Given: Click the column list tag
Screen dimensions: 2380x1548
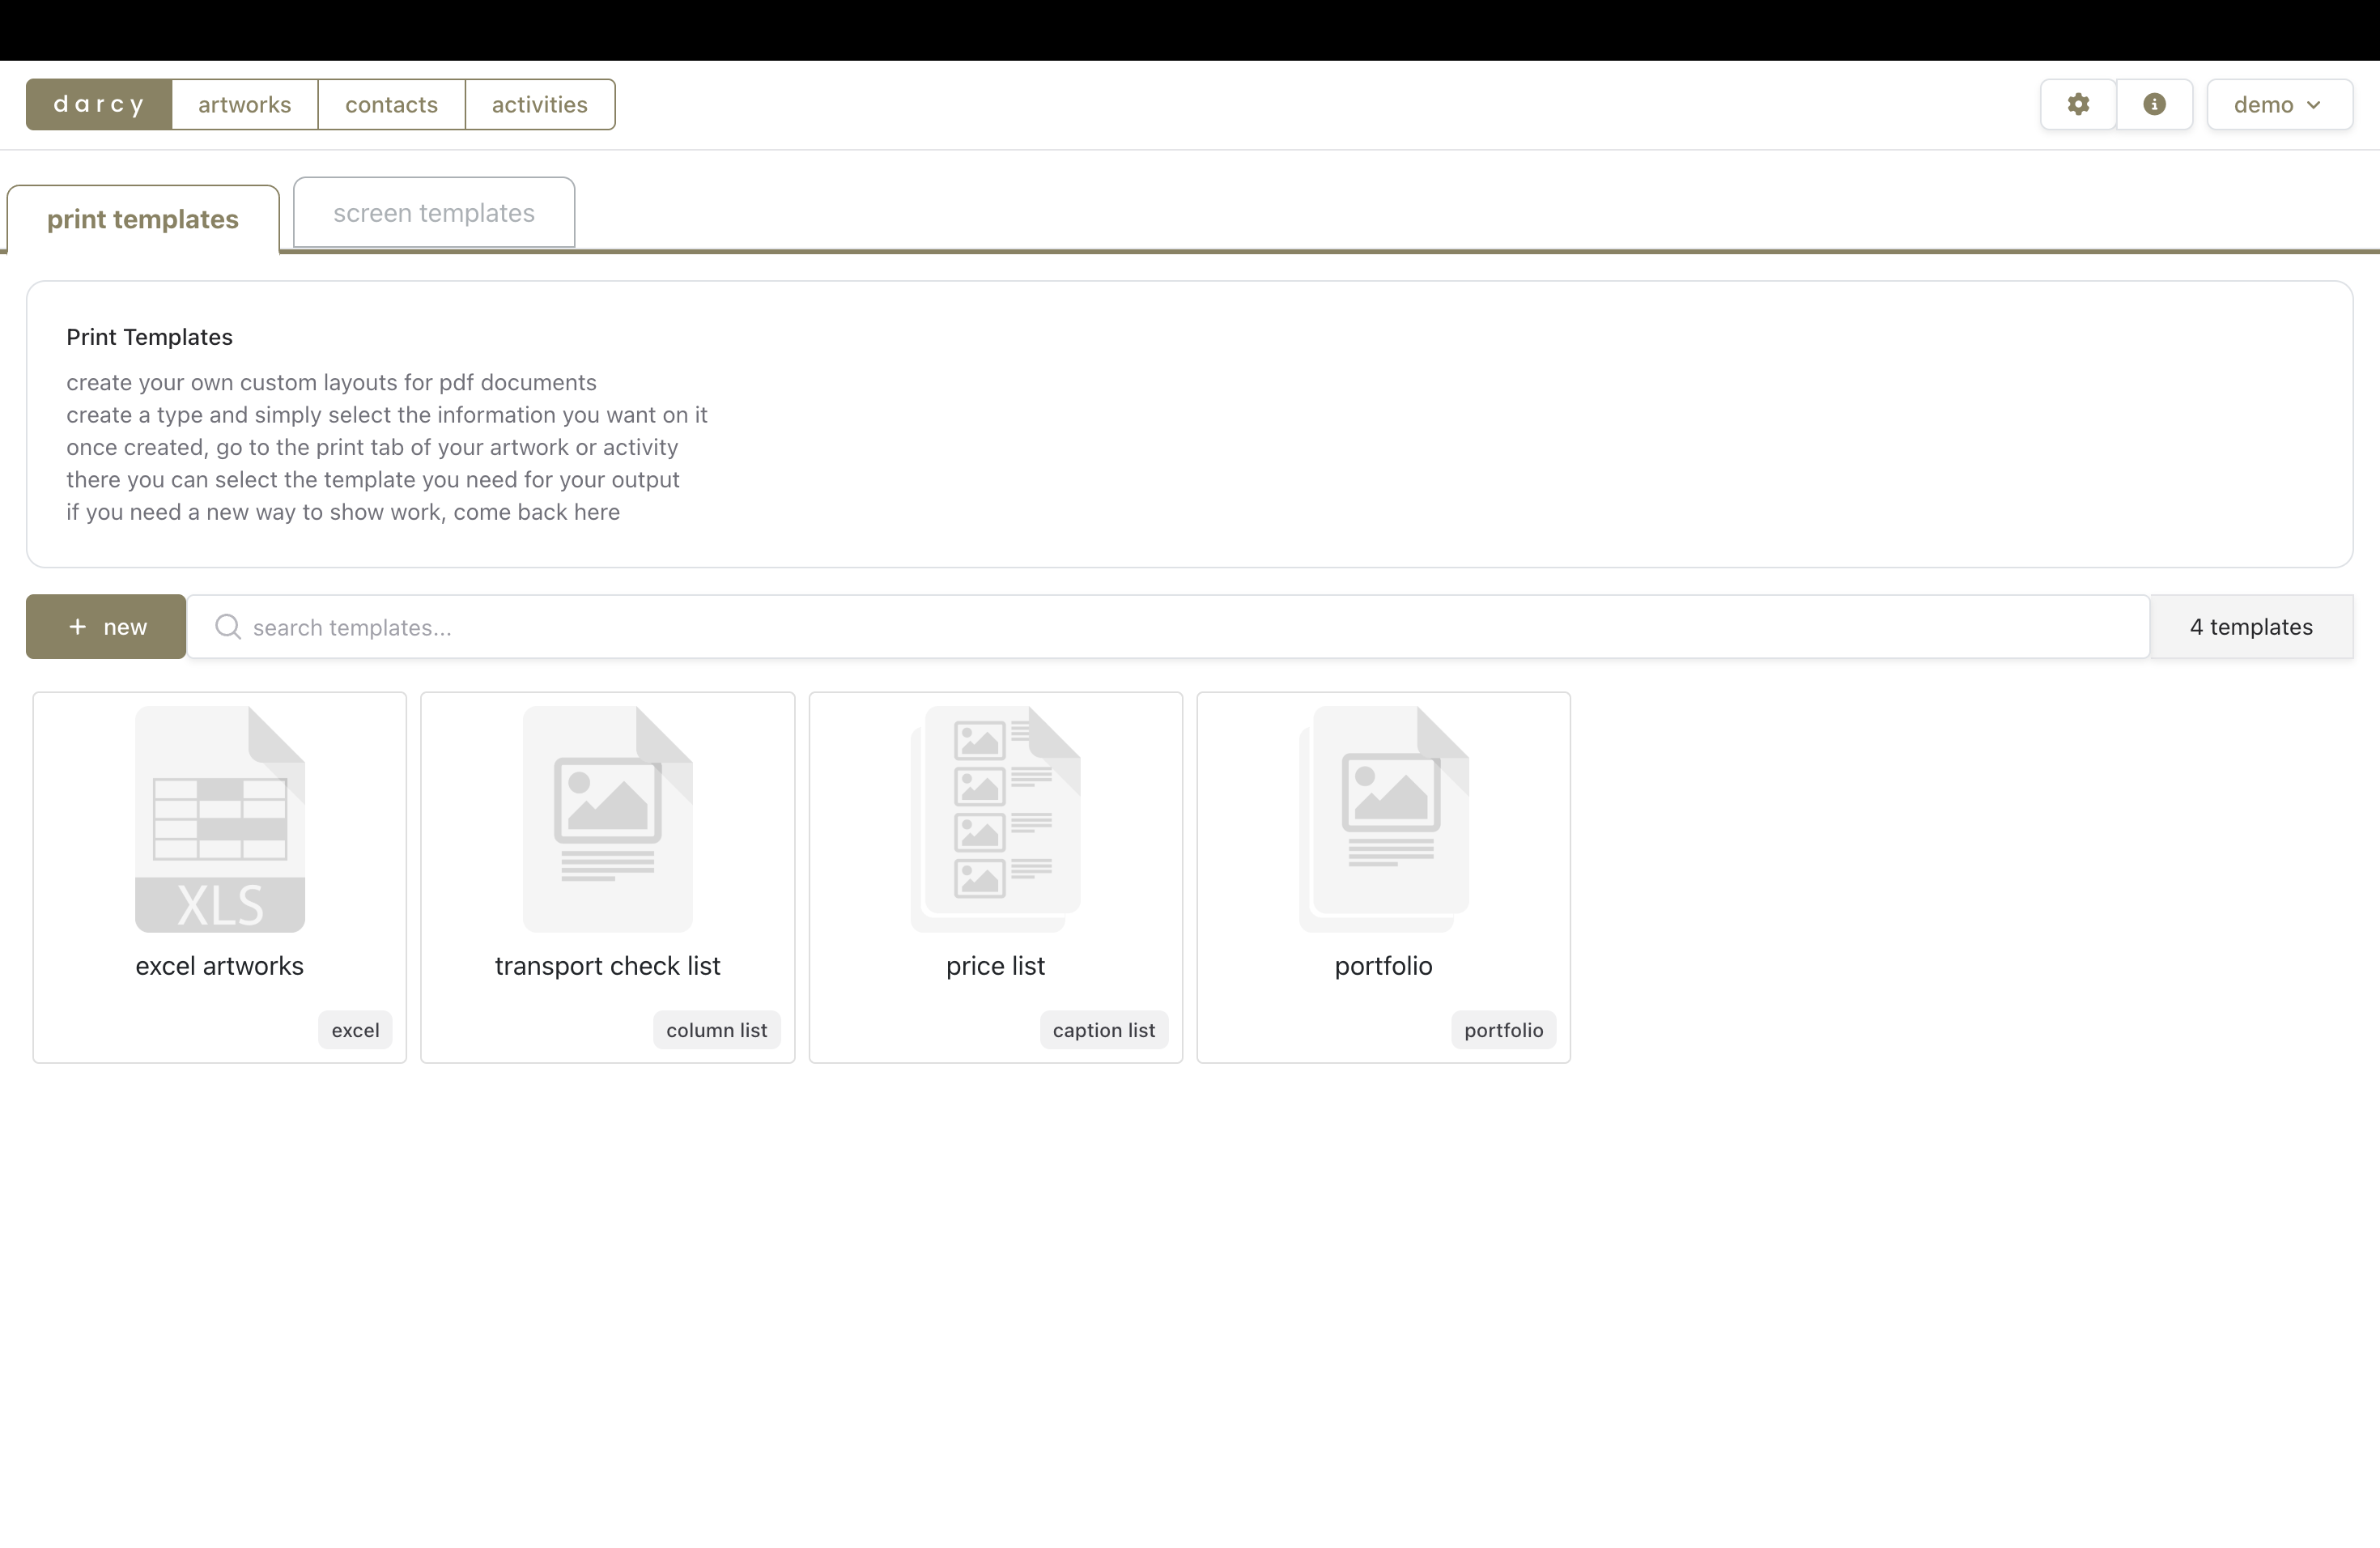Looking at the screenshot, I should pos(716,1030).
